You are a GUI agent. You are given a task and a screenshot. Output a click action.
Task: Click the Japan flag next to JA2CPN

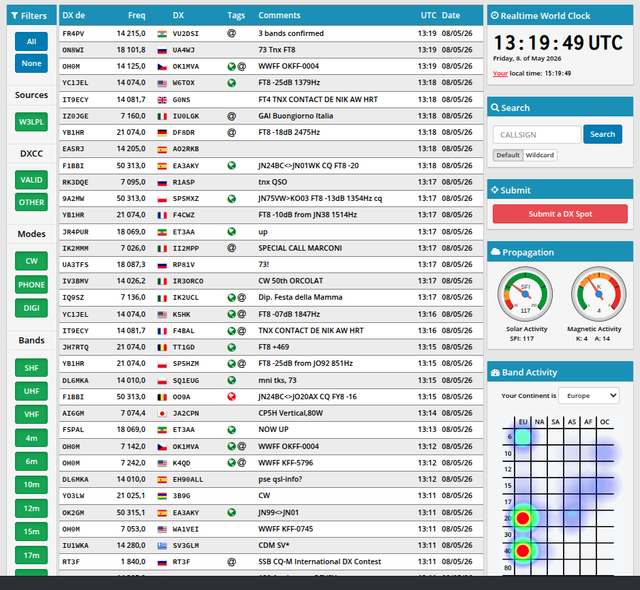click(x=162, y=414)
